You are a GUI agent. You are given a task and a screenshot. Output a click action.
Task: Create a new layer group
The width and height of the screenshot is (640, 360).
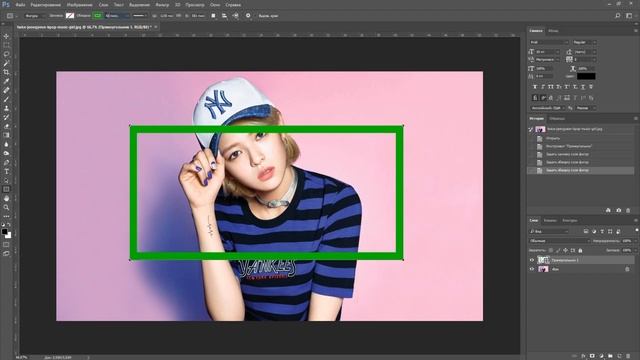pyautogui.click(x=610, y=356)
